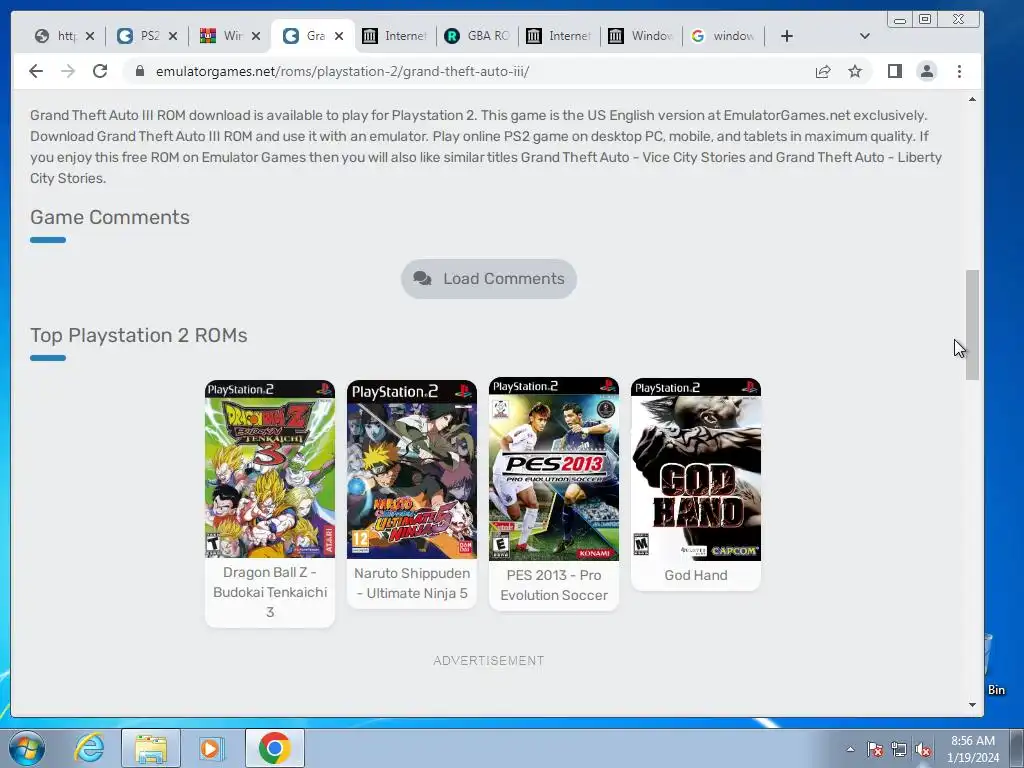This screenshot has height=768, width=1024.
Task: Open the Chrome three-dot menu
Action: [959, 71]
